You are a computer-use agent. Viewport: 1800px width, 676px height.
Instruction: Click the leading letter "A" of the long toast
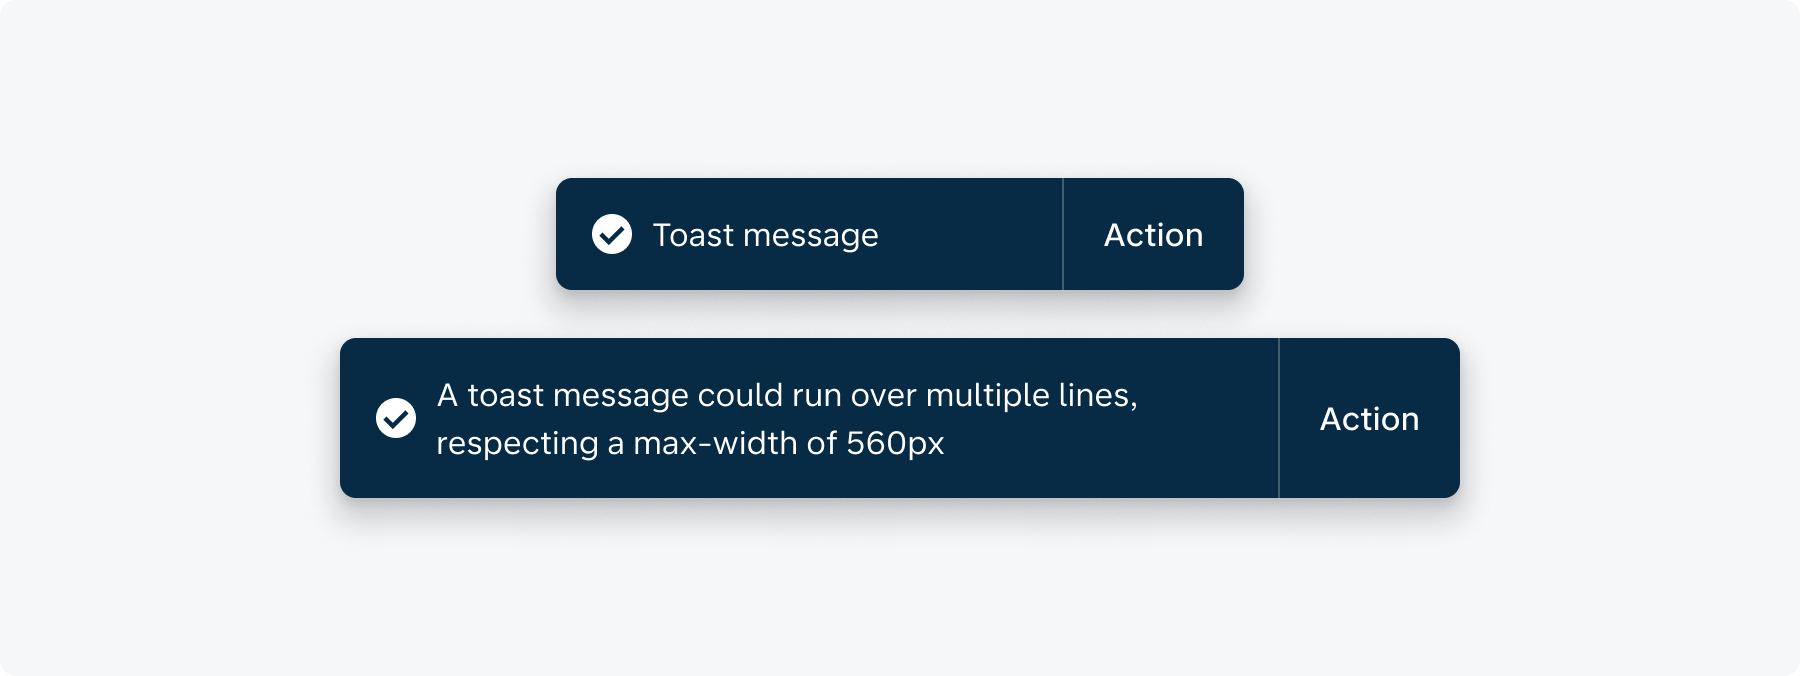tap(447, 395)
